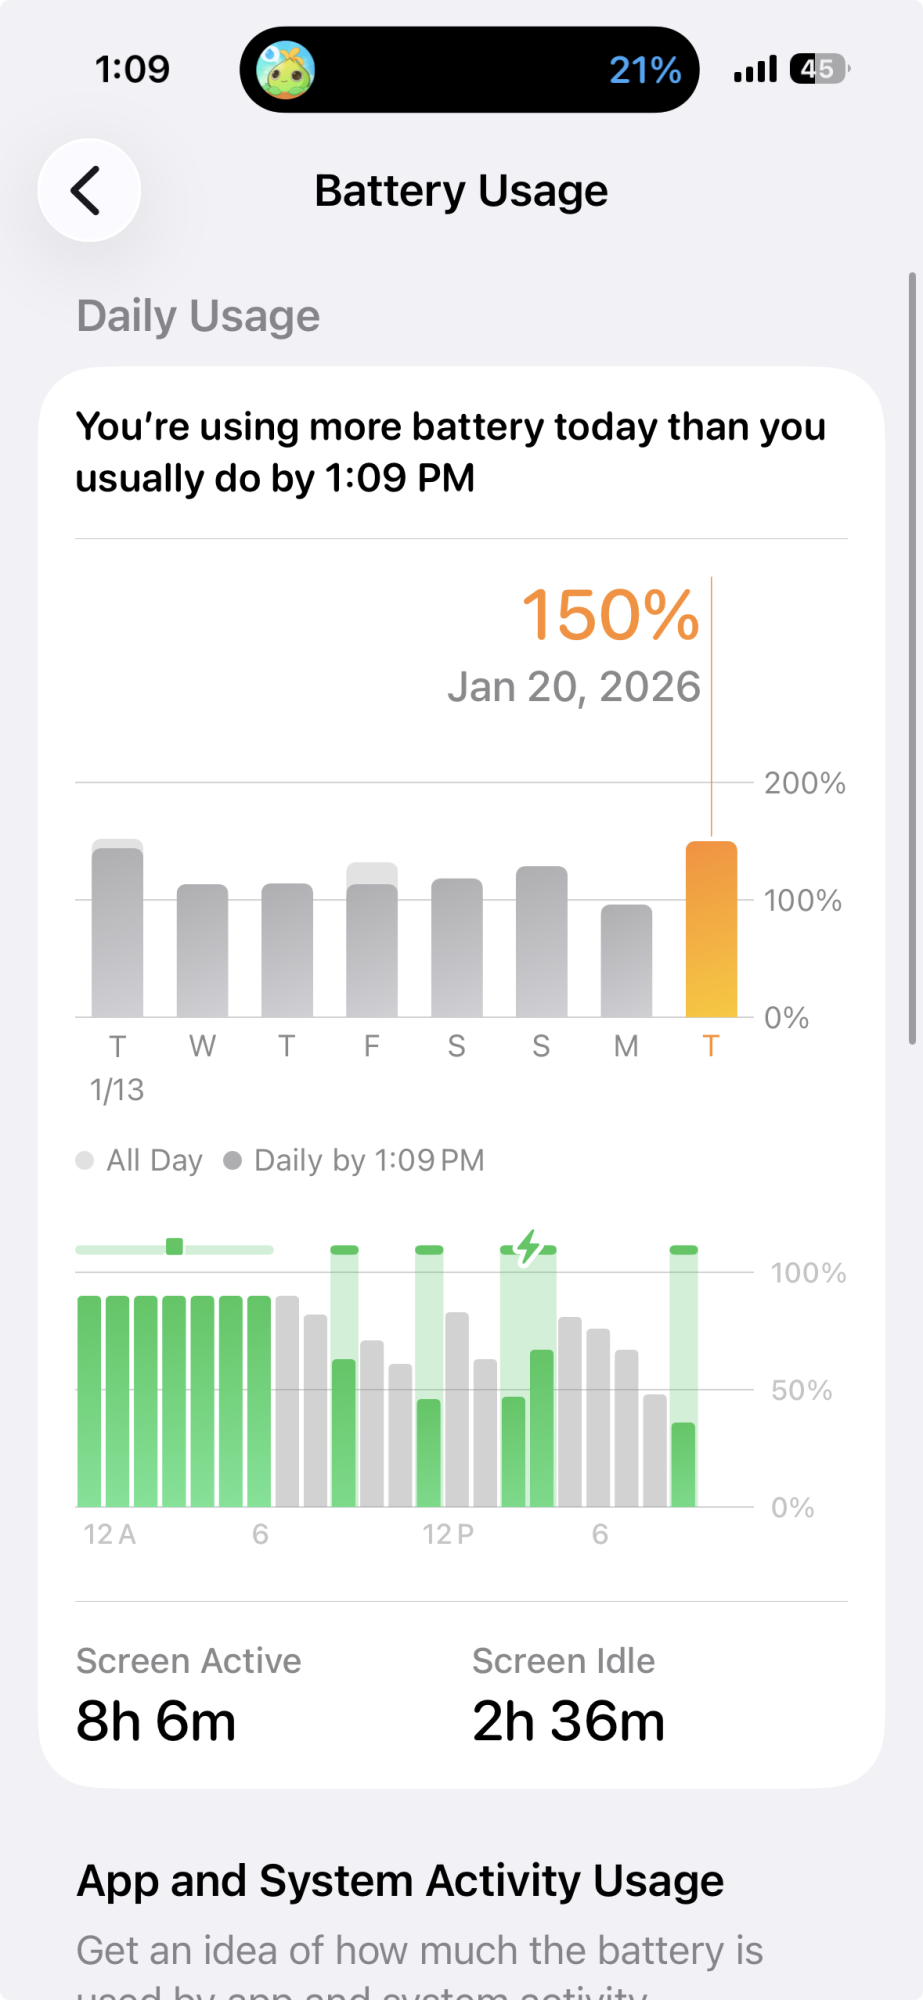Image resolution: width=923 pixels, height=2000 pixels.
Task: Select the Tuesday 1/13 usage bar
Action: click(117, 928)
